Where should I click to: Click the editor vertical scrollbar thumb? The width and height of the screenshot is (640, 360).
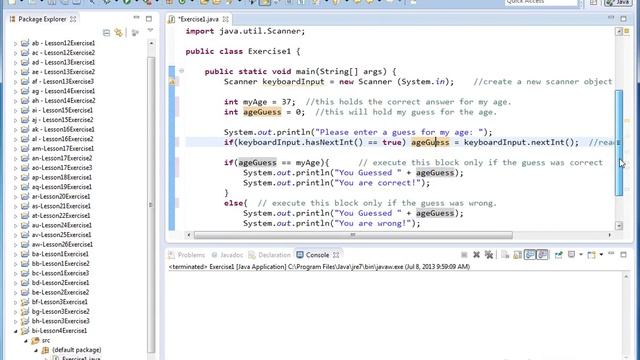(619, 143)
